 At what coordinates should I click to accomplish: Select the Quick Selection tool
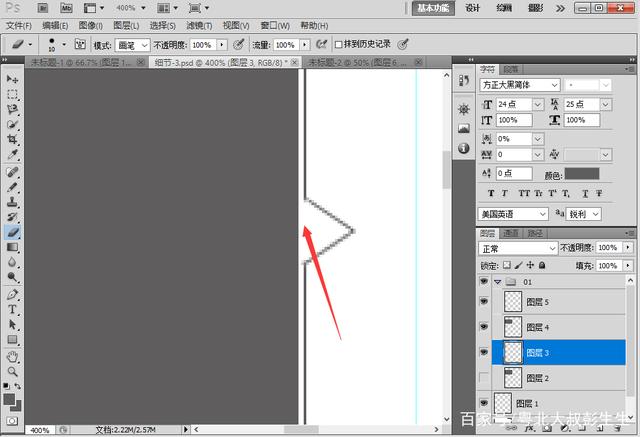12,124
